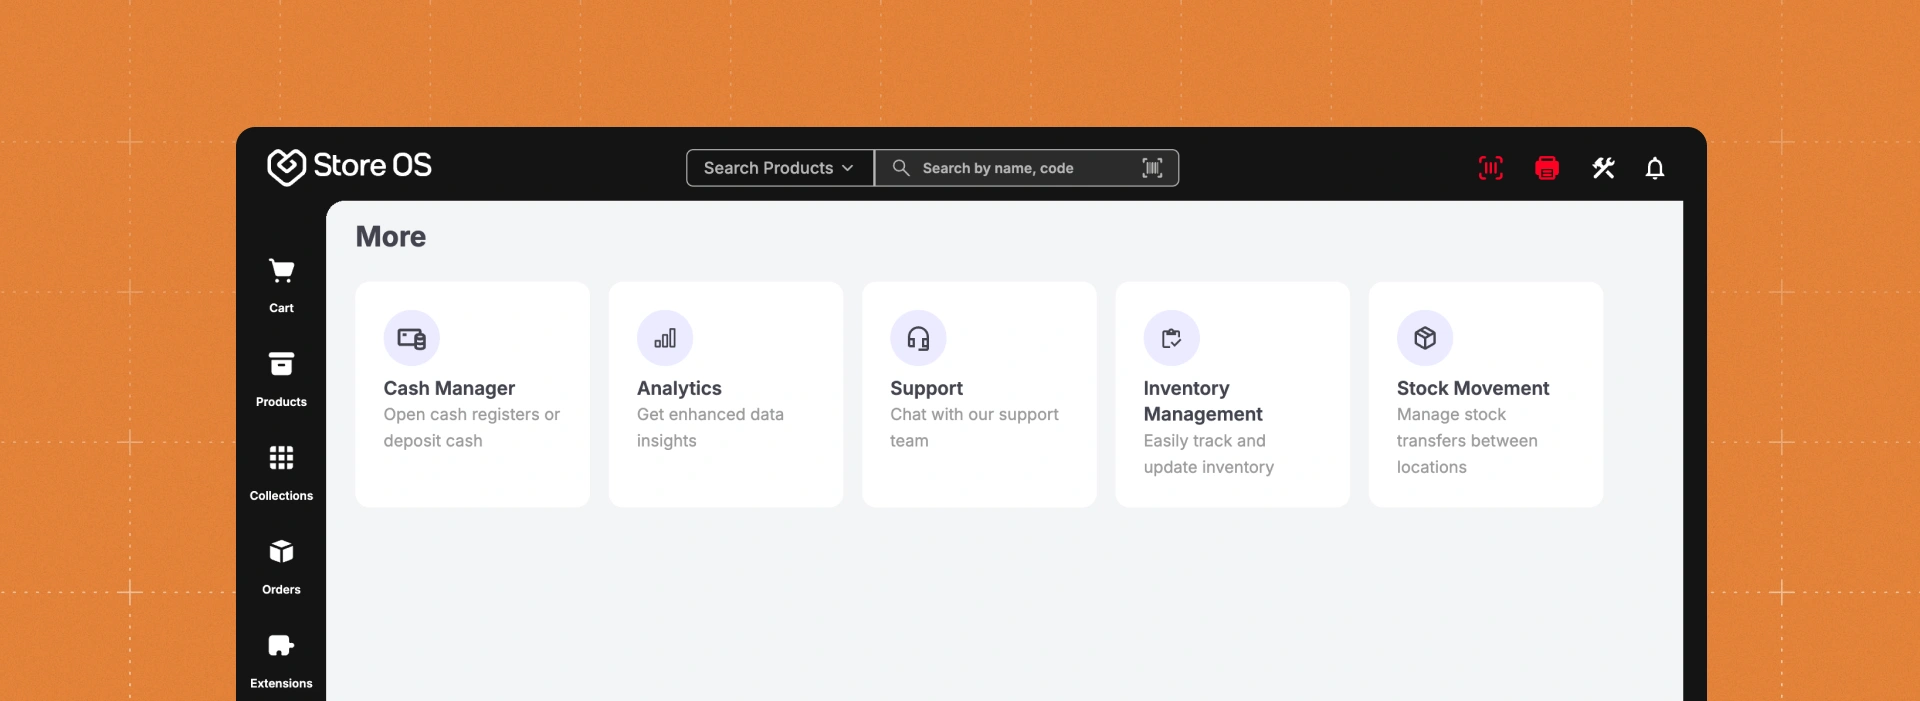
Task: Click the Store OS logo
Action: click(x=349, y=166)
